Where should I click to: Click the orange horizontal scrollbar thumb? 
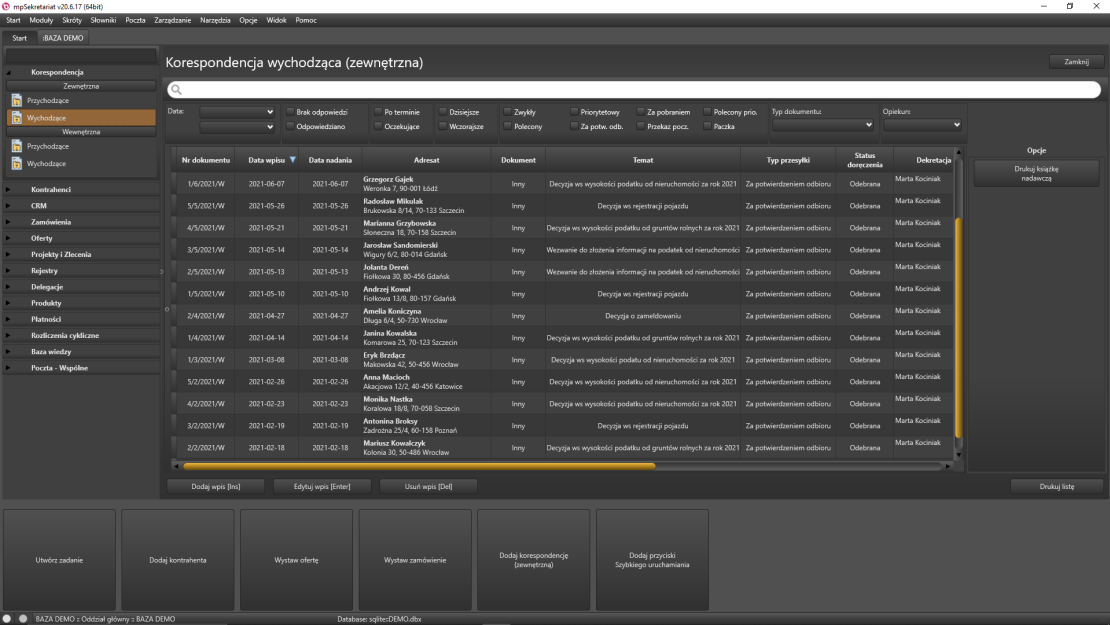coord(419,466)
